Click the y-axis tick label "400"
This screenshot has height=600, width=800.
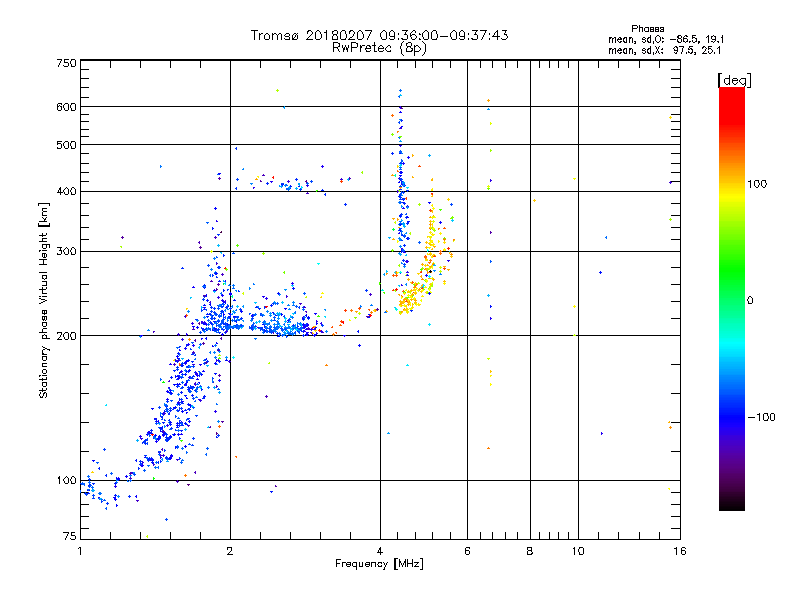(x=66, y=192)
